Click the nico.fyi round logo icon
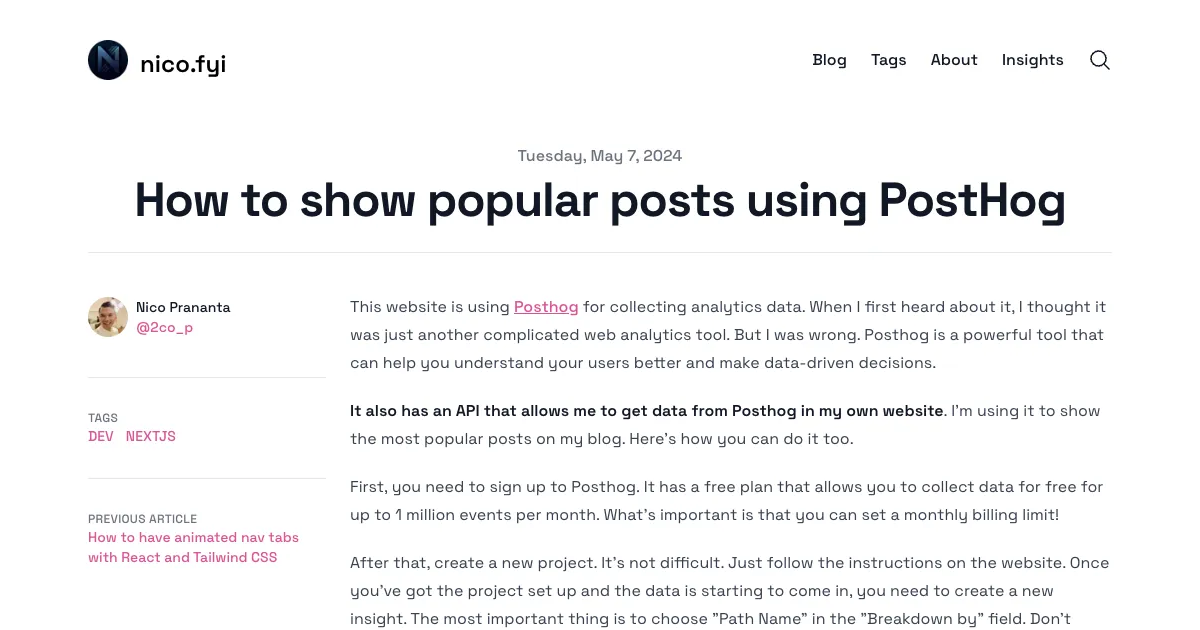The height and width of the screenshot is (630, 1200). tap(108, 60)
